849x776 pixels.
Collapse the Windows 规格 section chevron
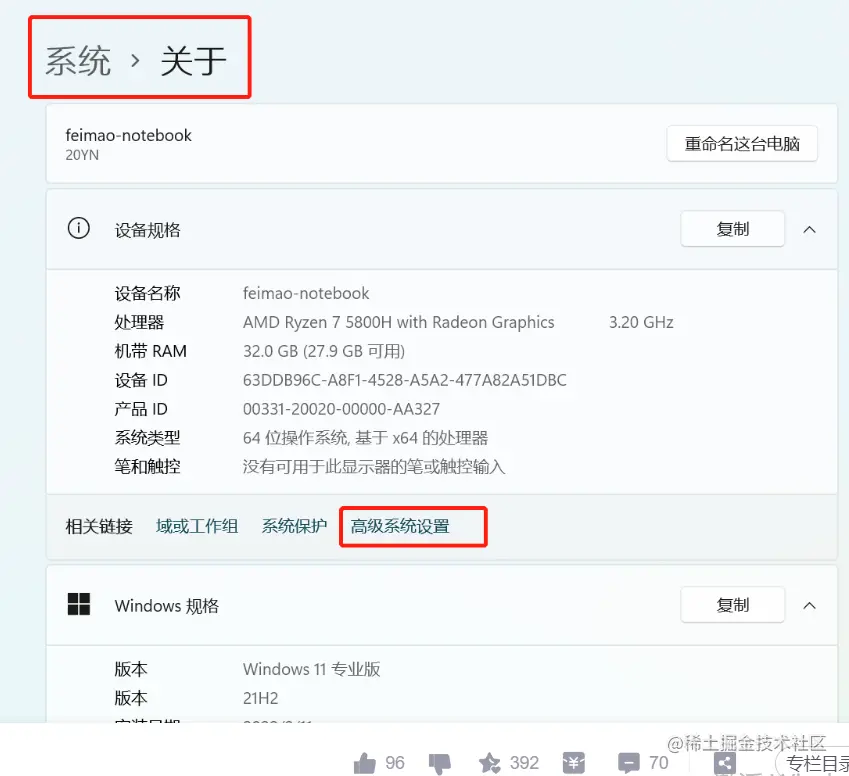pyautogui.click(x=809, y=605)
